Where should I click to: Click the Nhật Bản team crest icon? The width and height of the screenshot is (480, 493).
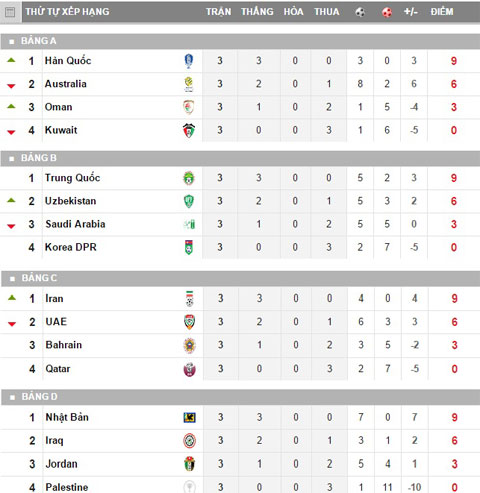[x=190, y=417]
